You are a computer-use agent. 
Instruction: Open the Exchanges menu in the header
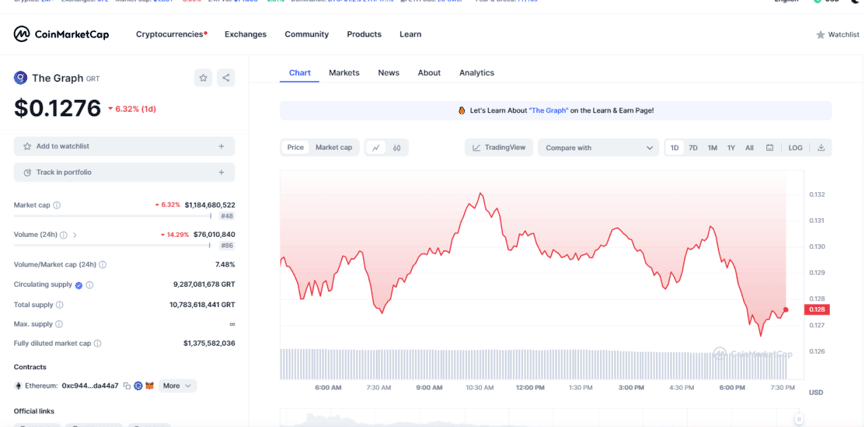245,34
